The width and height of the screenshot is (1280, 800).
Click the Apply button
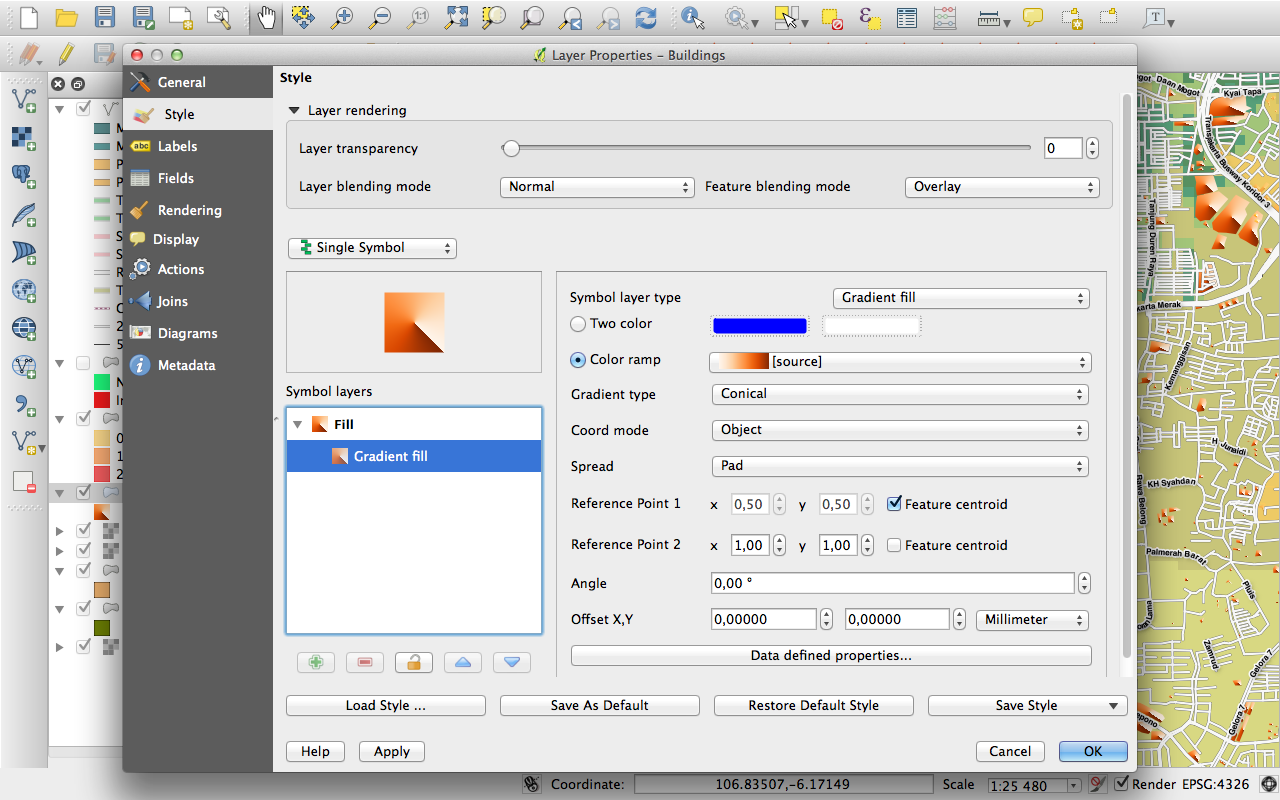(391, 752)
